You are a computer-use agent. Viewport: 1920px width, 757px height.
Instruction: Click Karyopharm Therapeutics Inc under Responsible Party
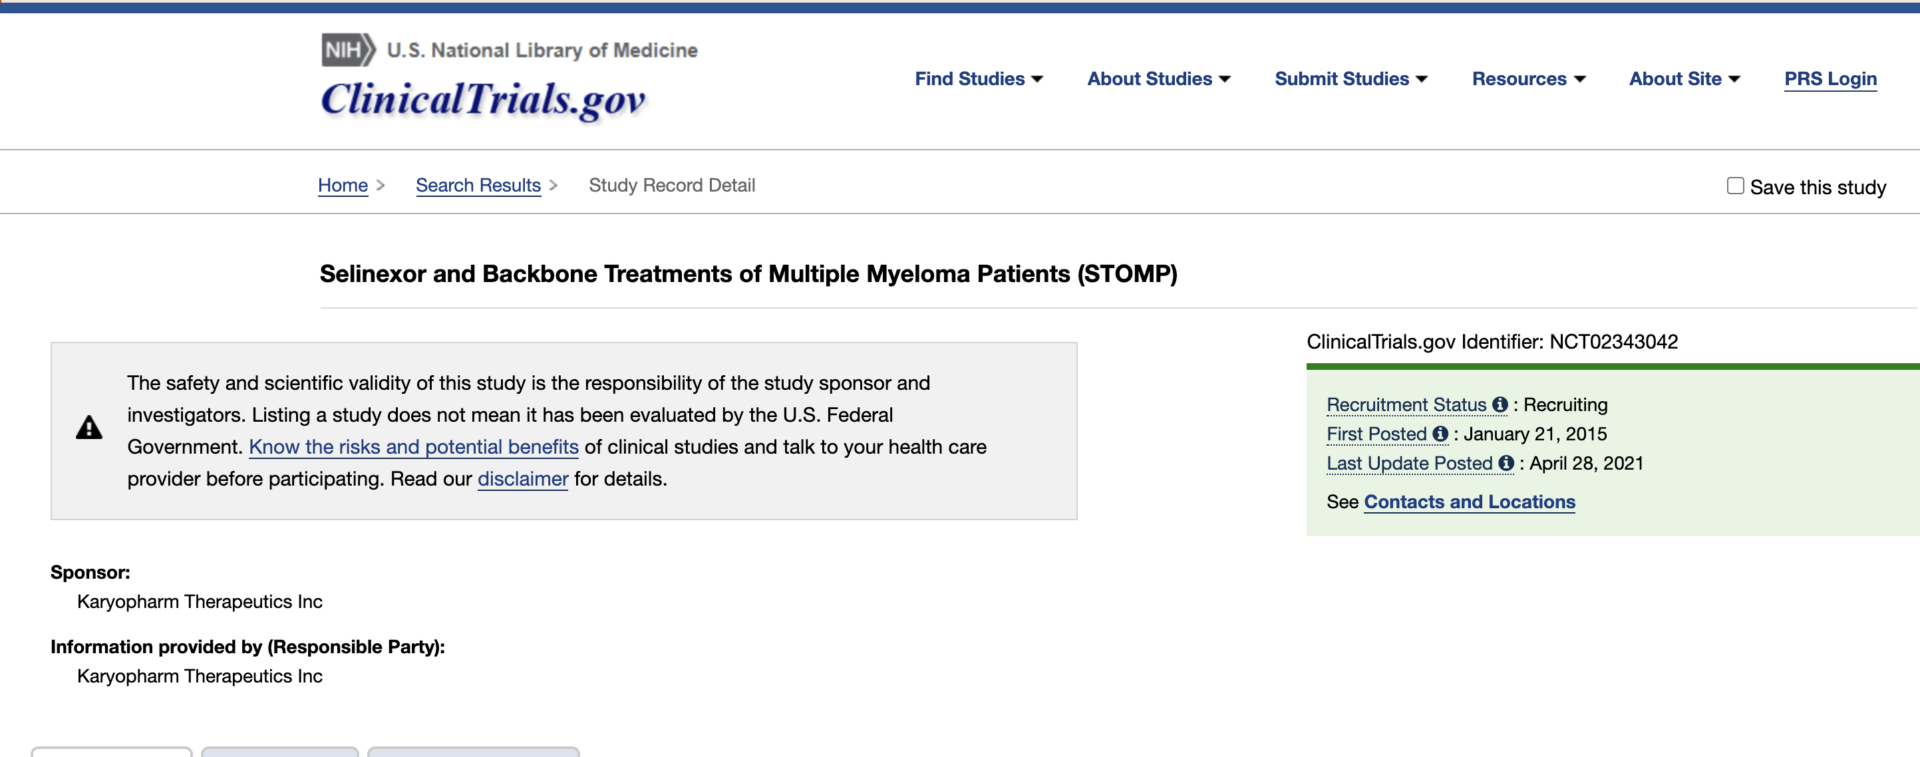200,676
